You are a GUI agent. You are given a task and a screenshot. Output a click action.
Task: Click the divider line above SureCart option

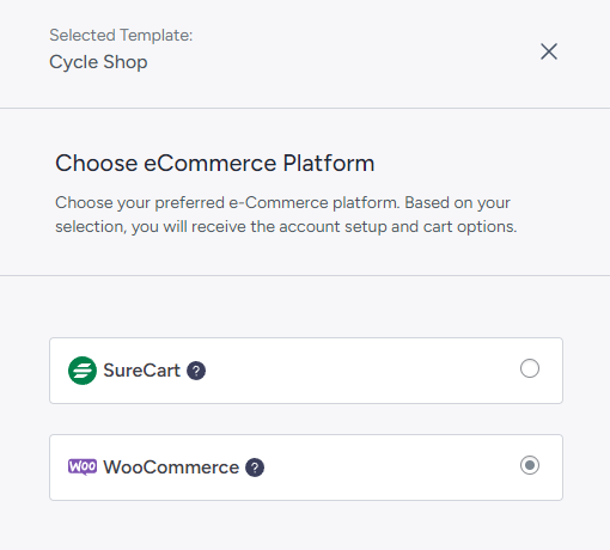pyautogui.click(x=305, y=275)
